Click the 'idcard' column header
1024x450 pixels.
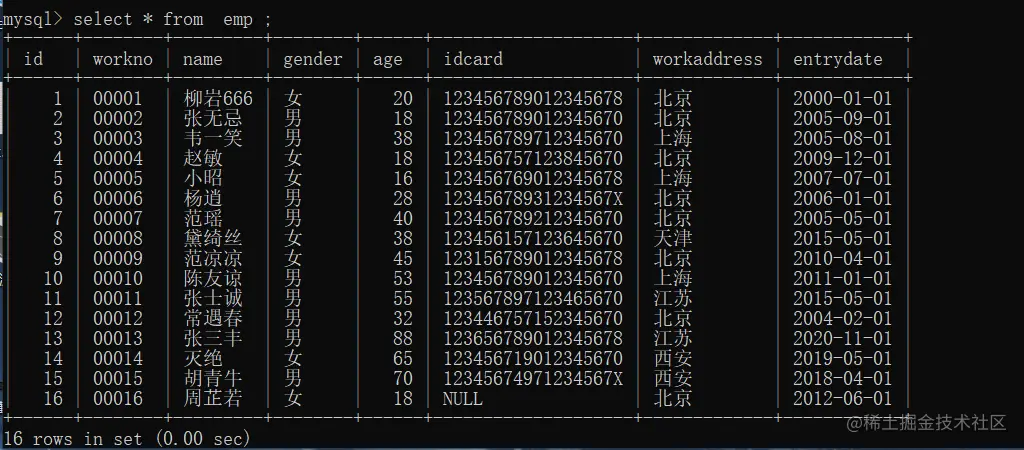pos(473,59)
